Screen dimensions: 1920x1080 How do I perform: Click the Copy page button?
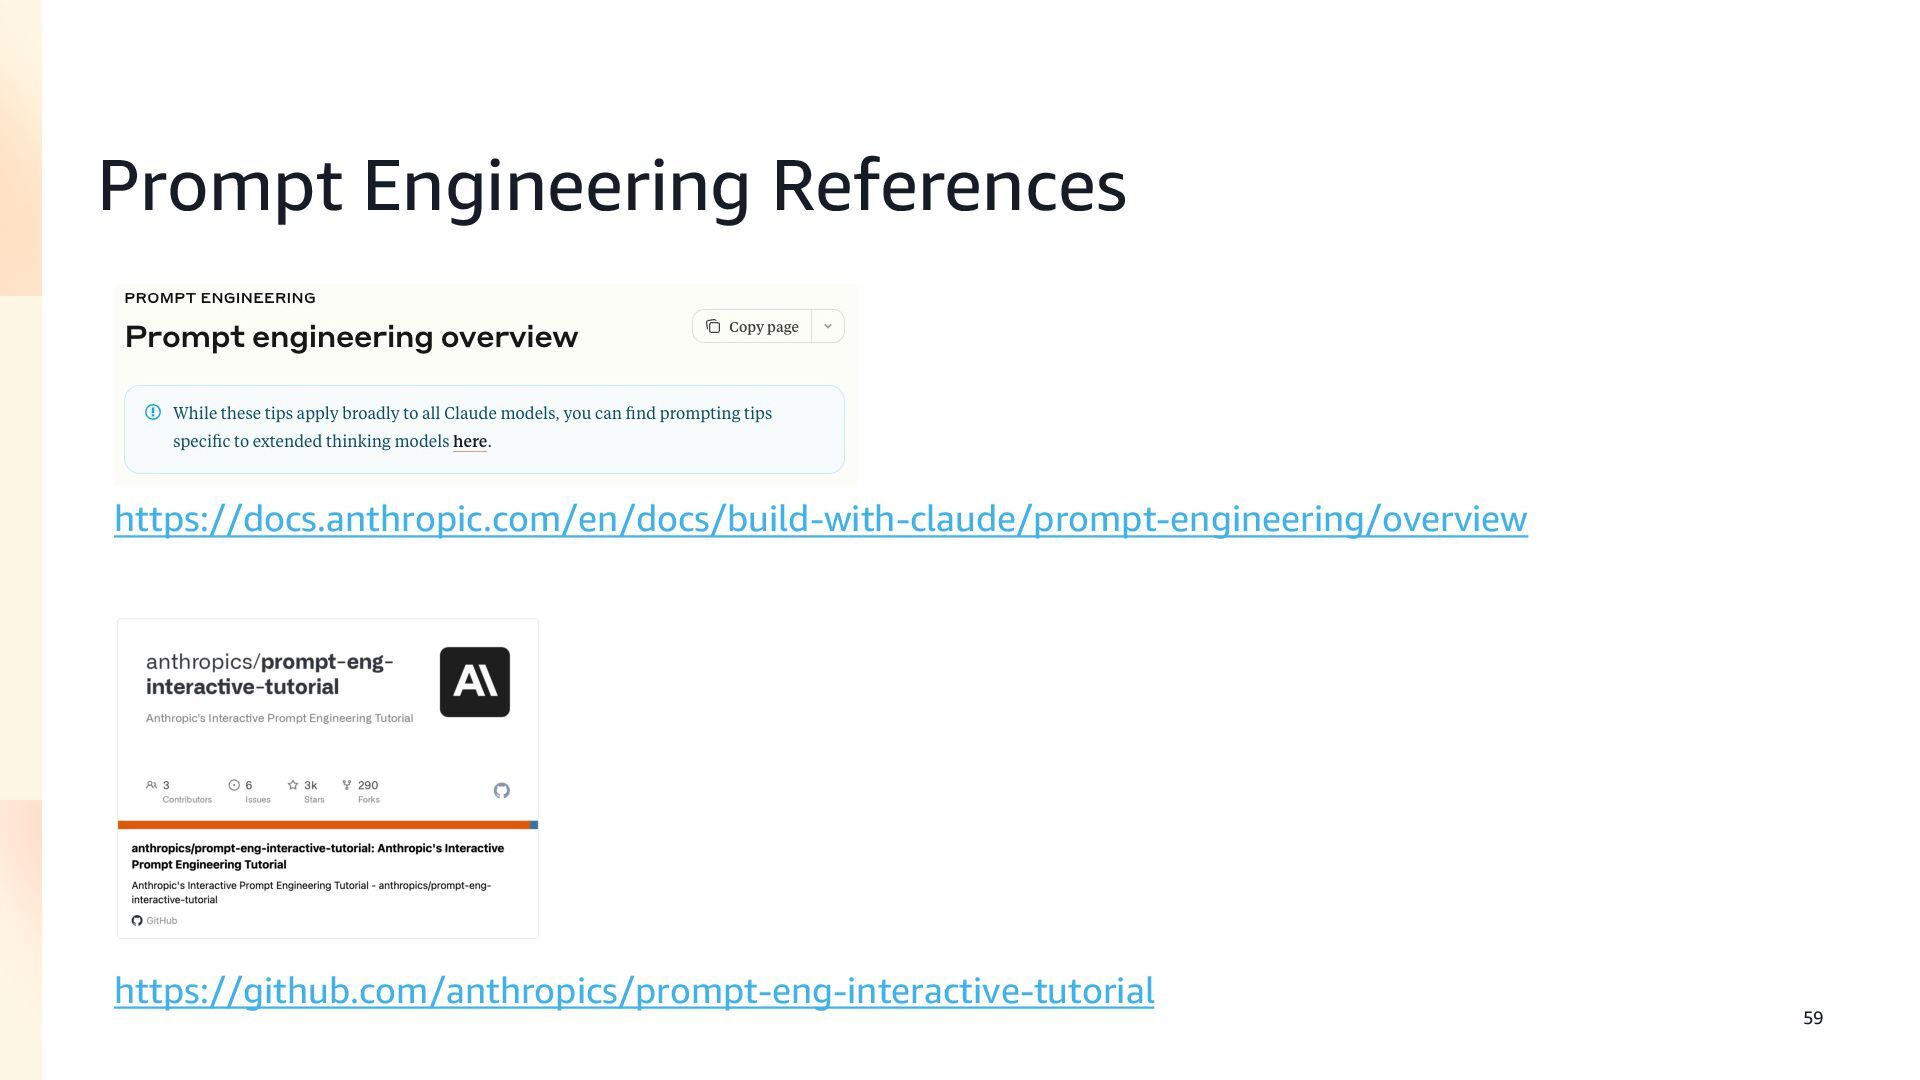coord(752,327)
